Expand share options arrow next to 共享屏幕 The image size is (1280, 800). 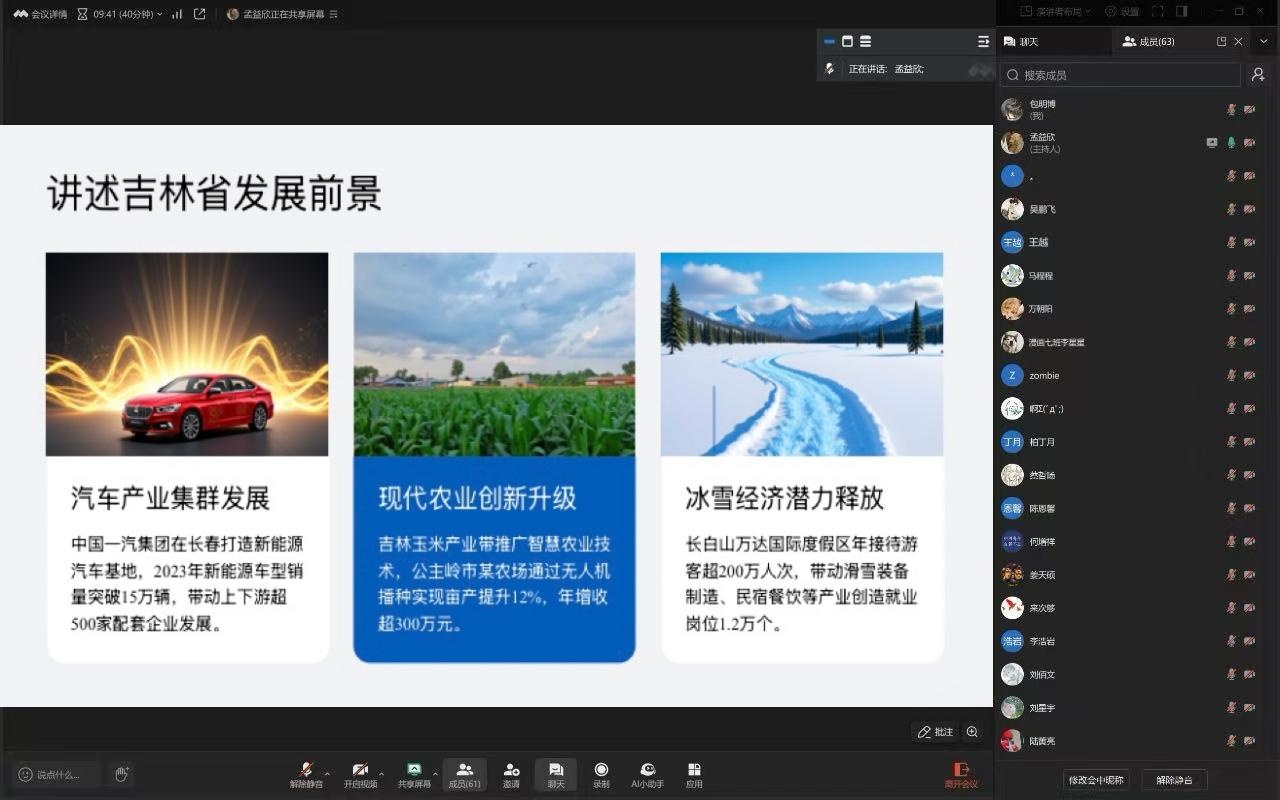[x=435, y=774]
